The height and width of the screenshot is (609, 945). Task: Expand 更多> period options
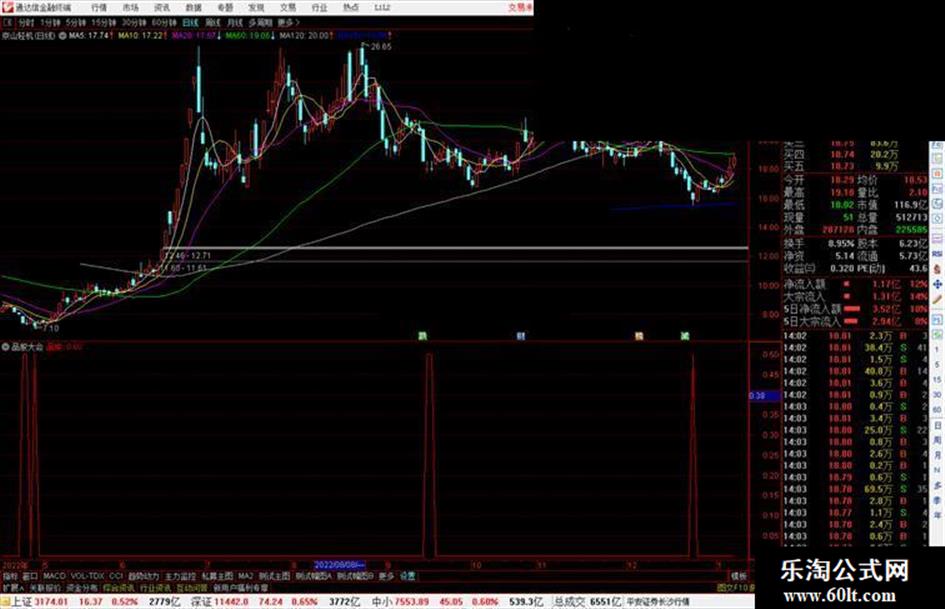coord(288,22)
